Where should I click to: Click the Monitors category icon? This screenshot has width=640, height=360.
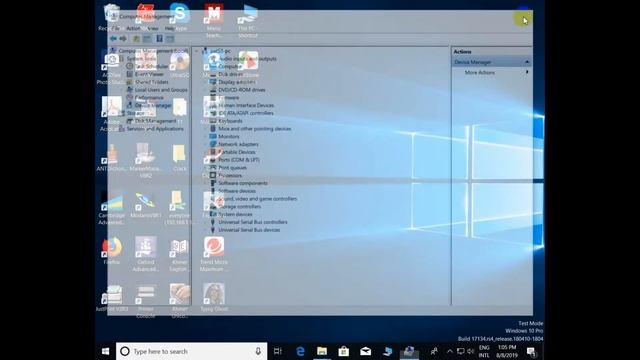(213, 136)
